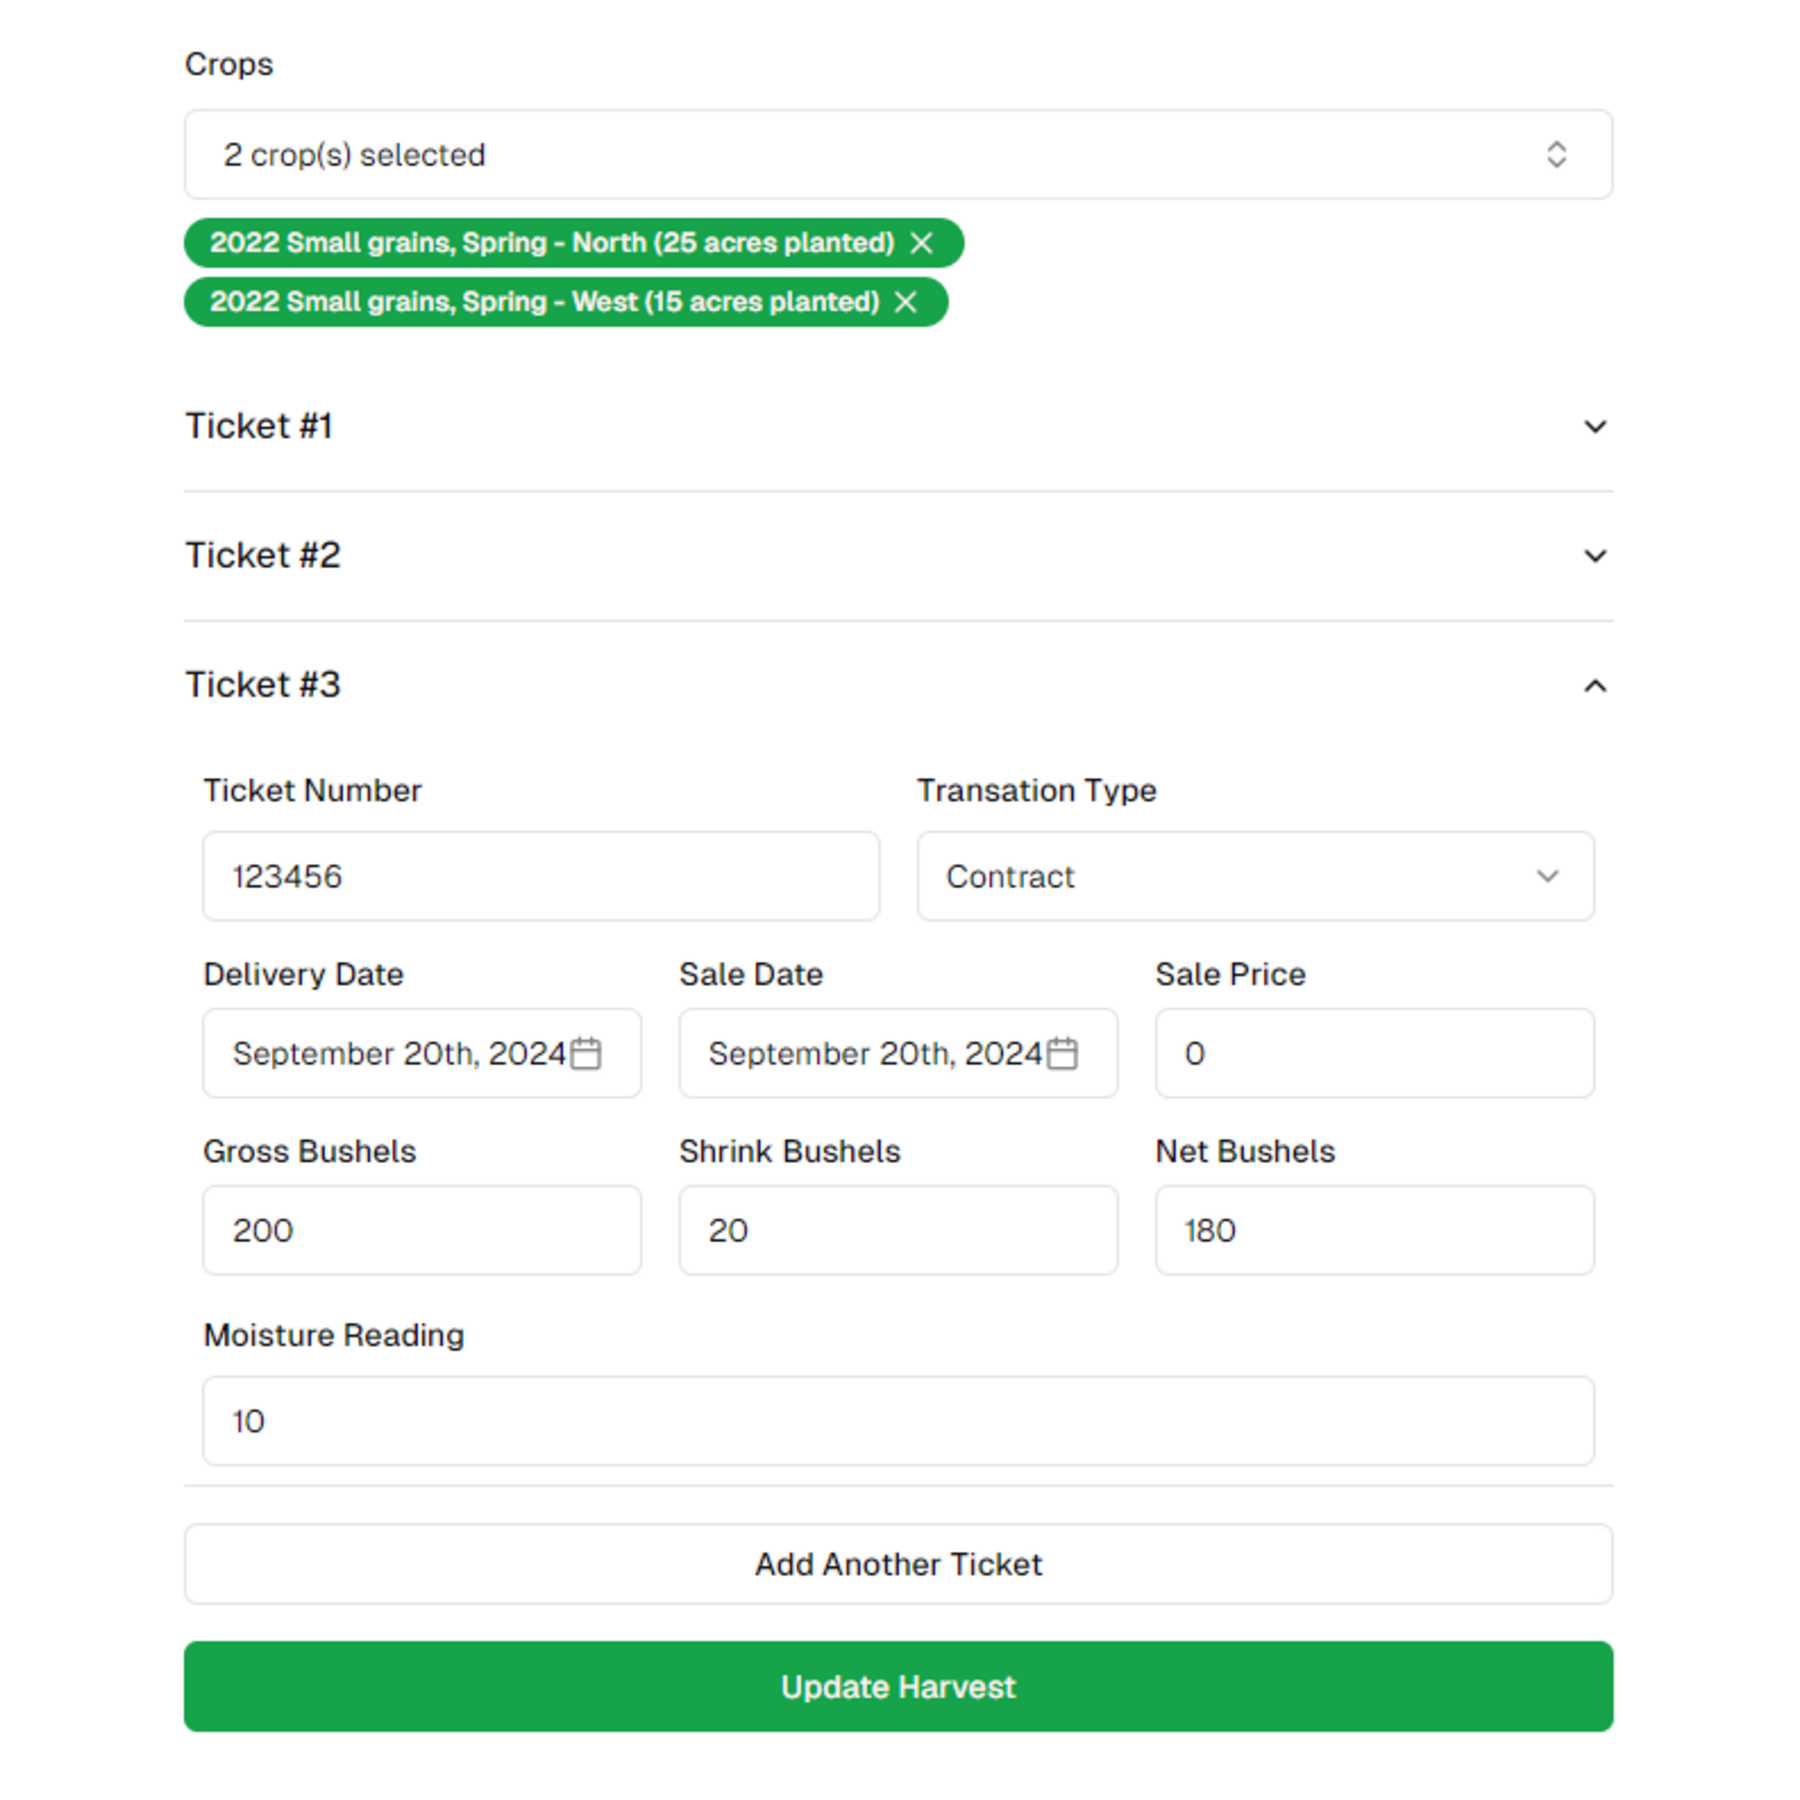Expand Ticket #1 section chevron
The width and height of the screenshot is (1800, 1800).
click(1595, 427)
